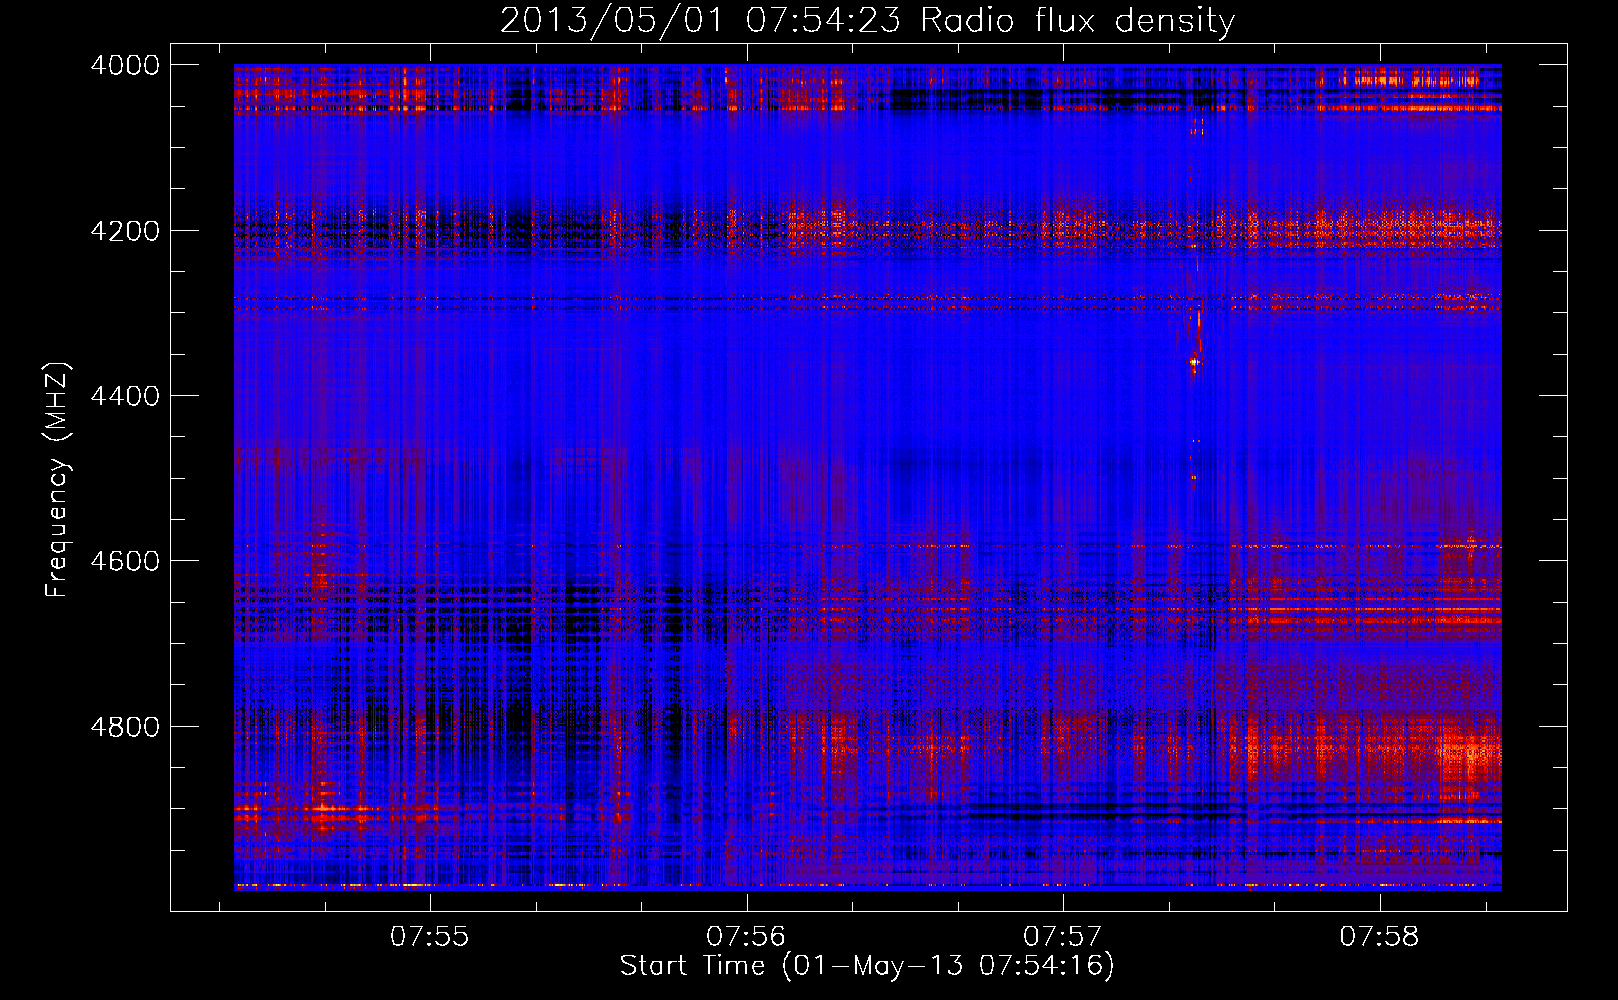Click the 4400 frequency axis label
The image size is (1618, 1000).
coord(124,396)
